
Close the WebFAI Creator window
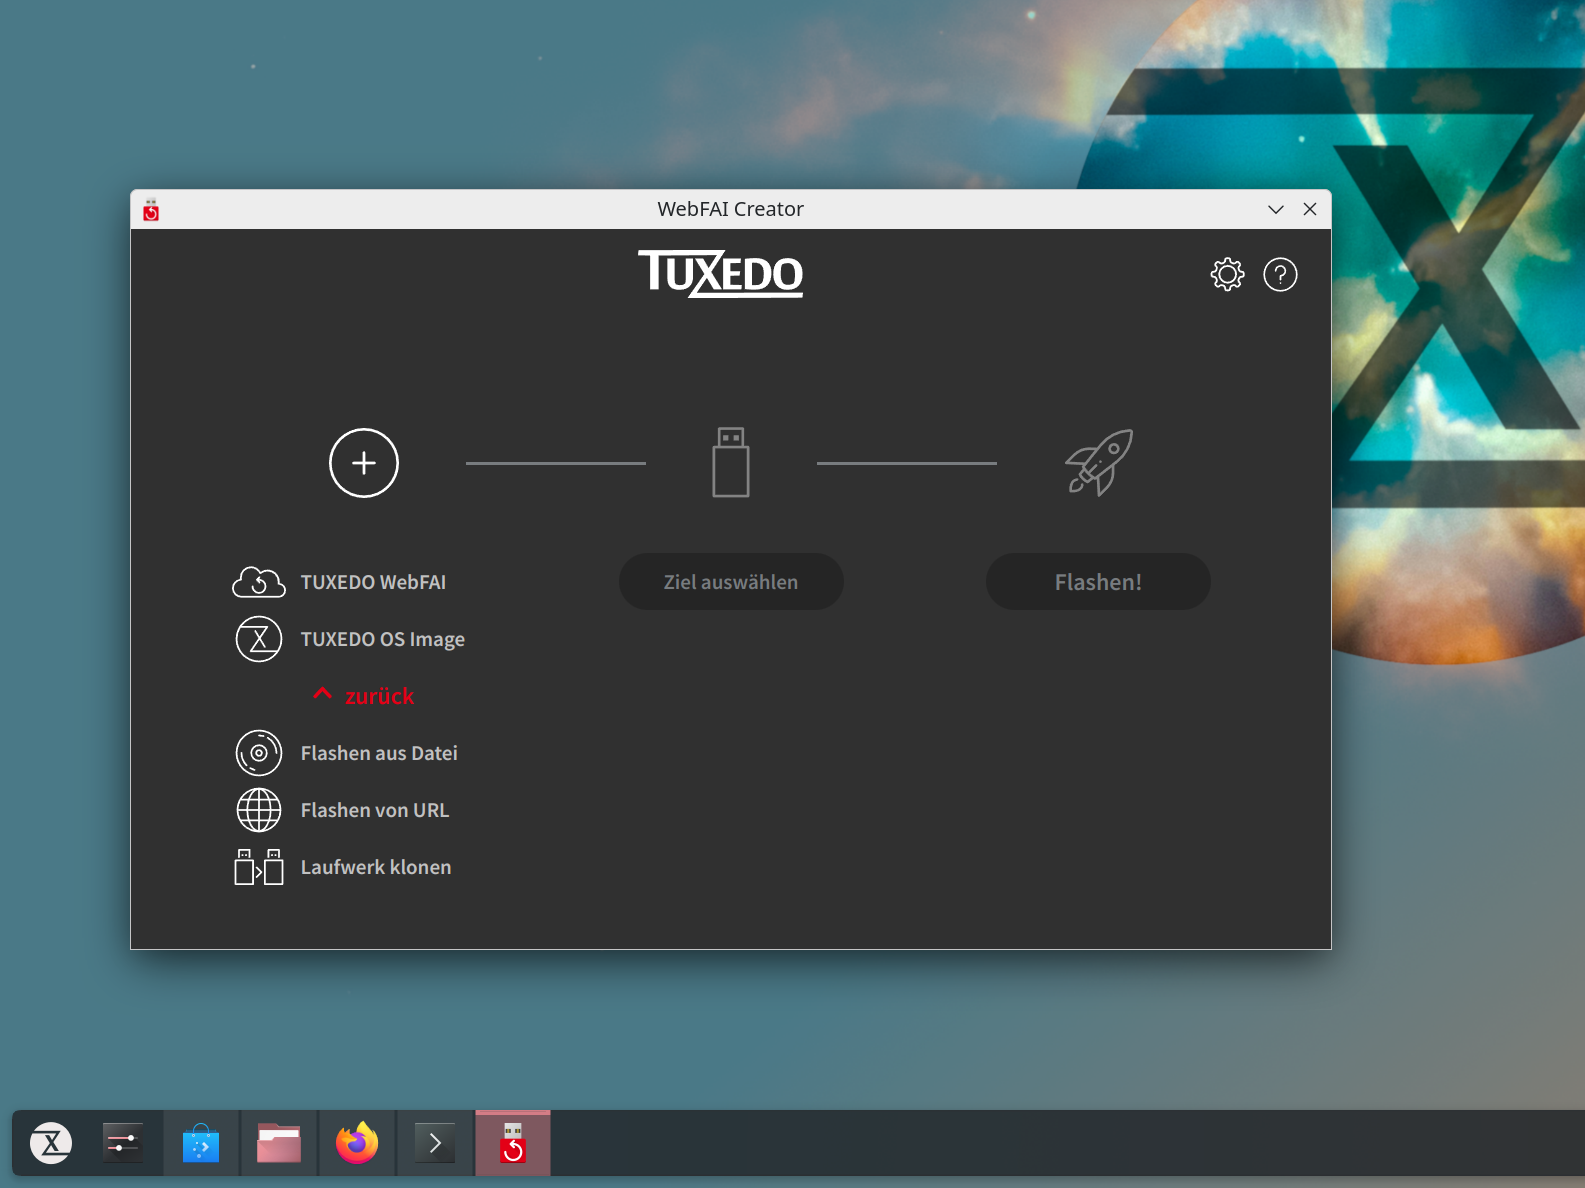pyautogui.click(x=1310, y=209)
